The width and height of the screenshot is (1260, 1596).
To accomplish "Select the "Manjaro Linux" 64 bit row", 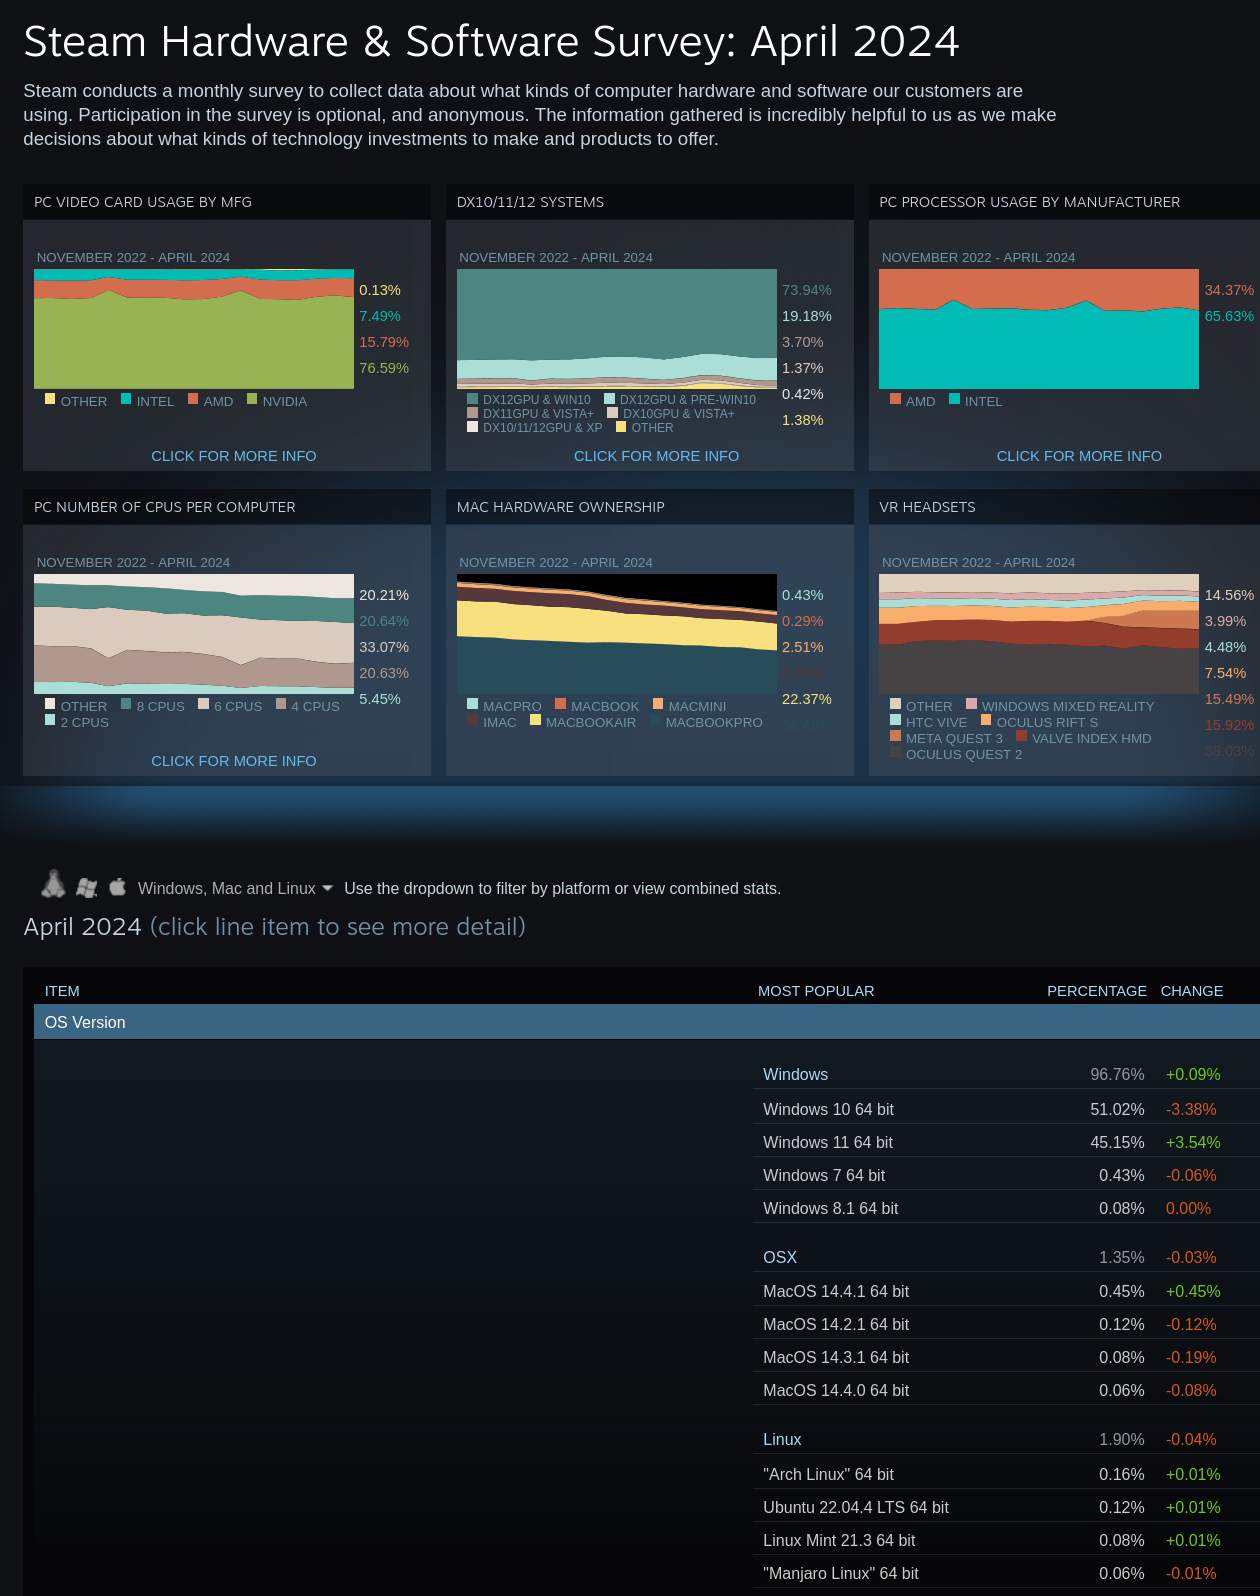I will point(1006,1573).
